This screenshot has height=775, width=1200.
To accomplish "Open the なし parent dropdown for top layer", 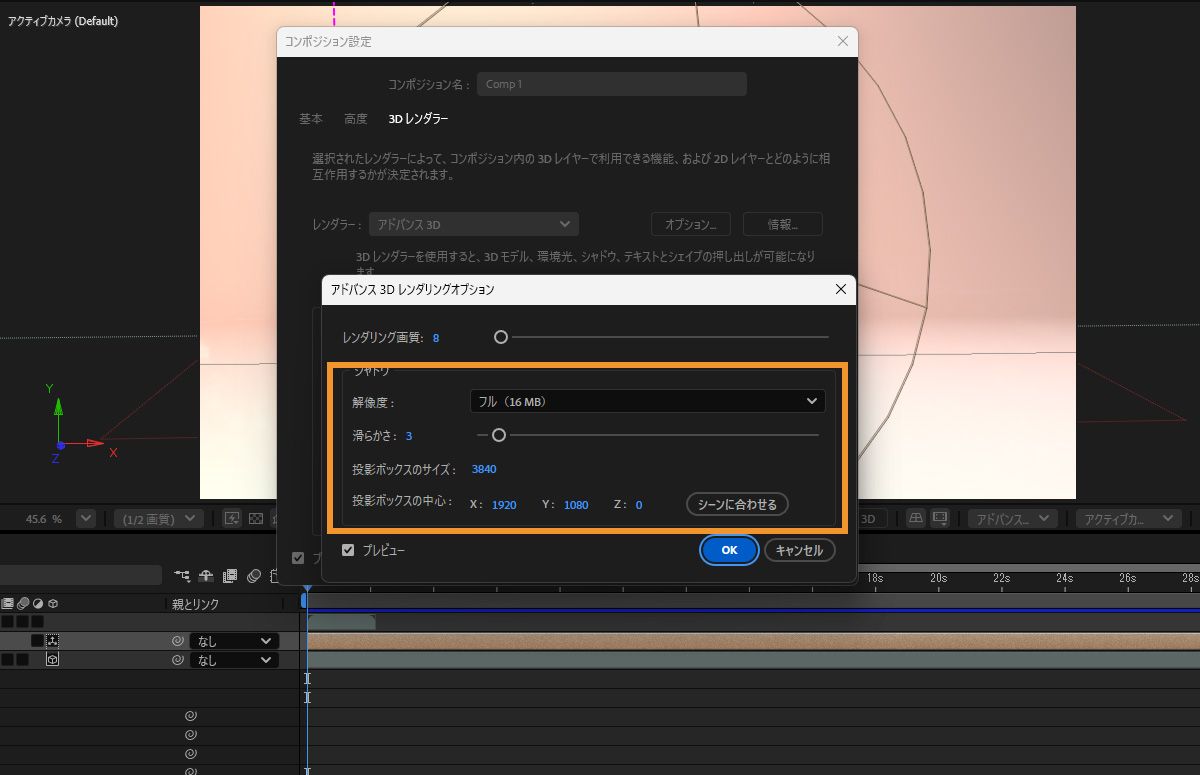I will click(234, 640).
